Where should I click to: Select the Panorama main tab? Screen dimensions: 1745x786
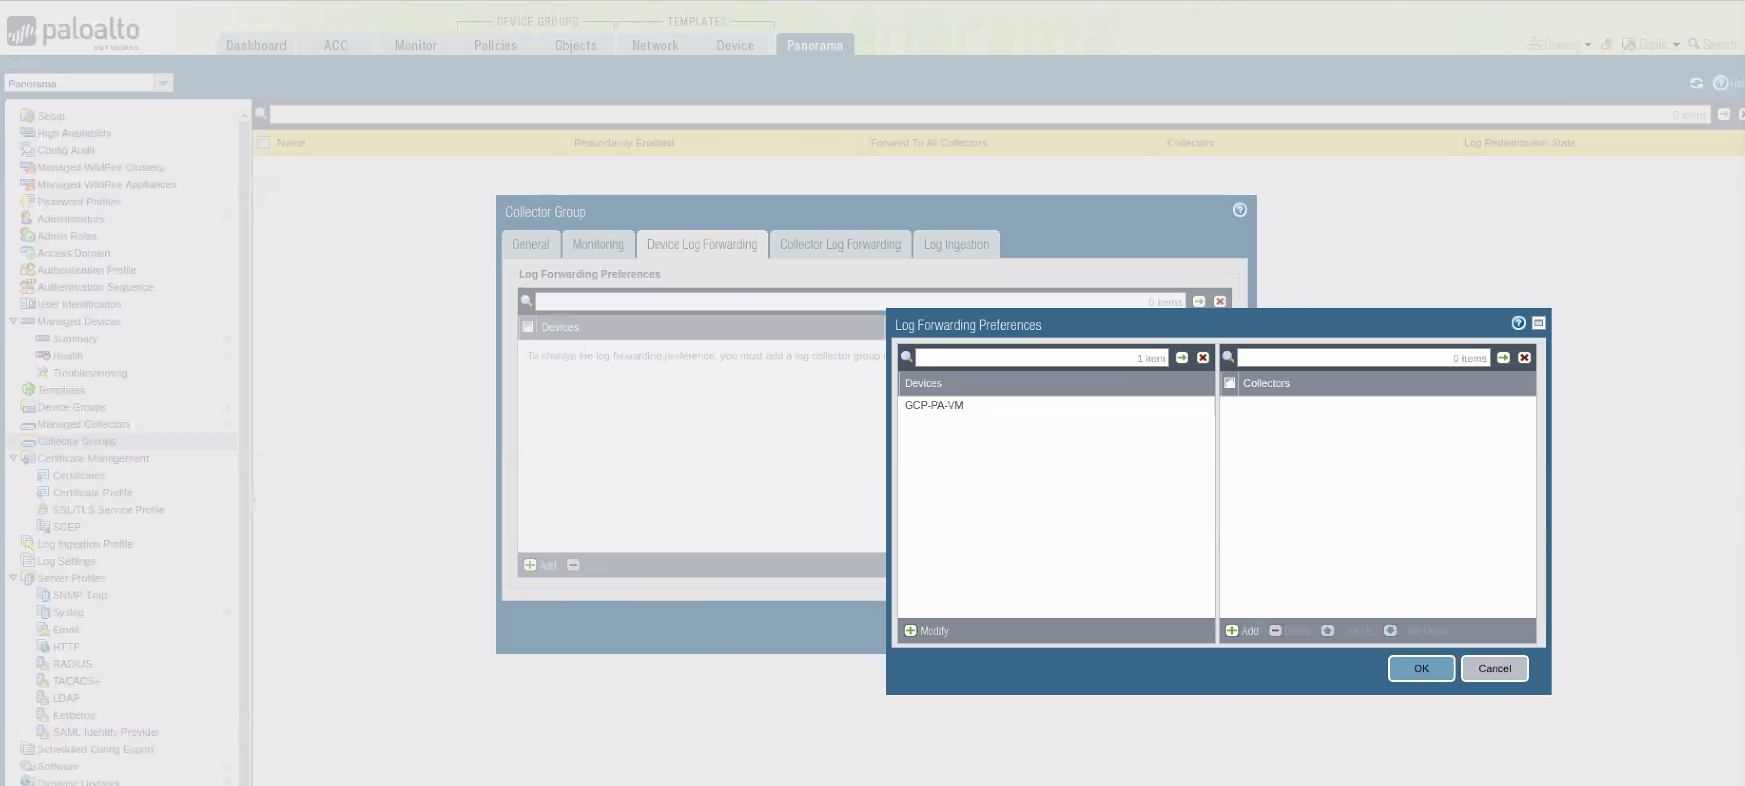[x=815, y=45]
